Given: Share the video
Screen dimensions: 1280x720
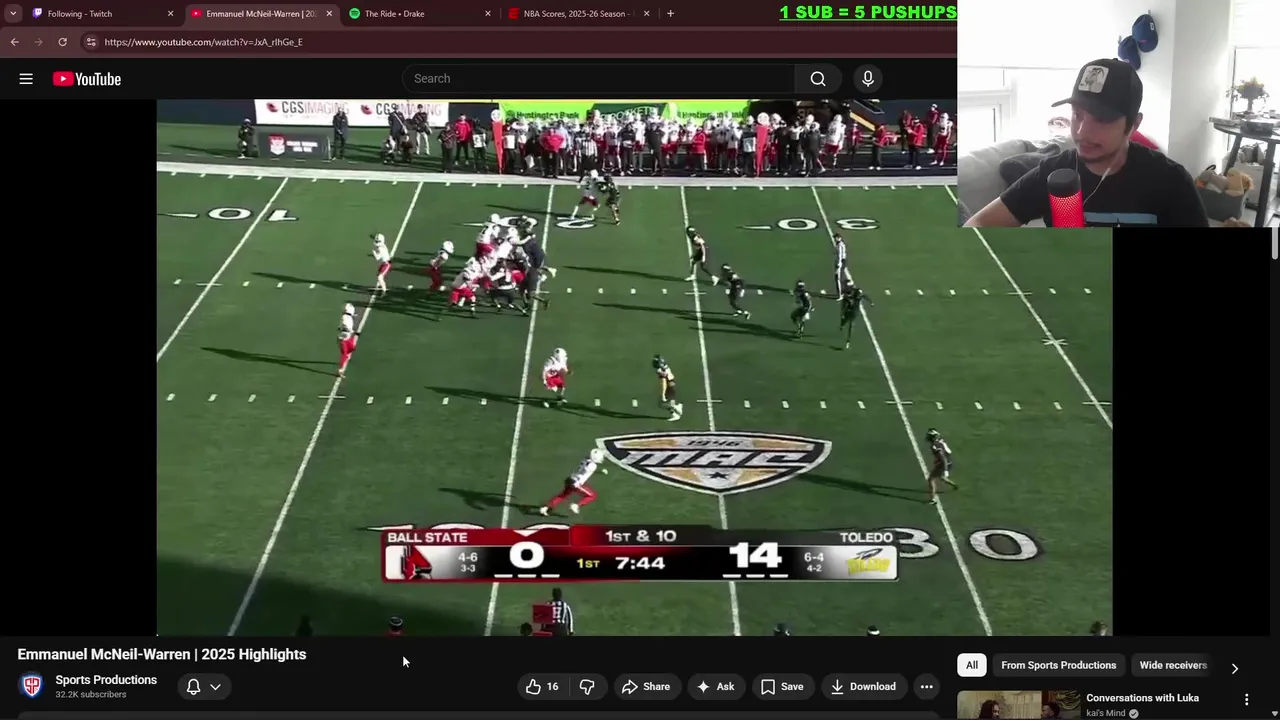Looking at the screenshot, I should (646, 686).
